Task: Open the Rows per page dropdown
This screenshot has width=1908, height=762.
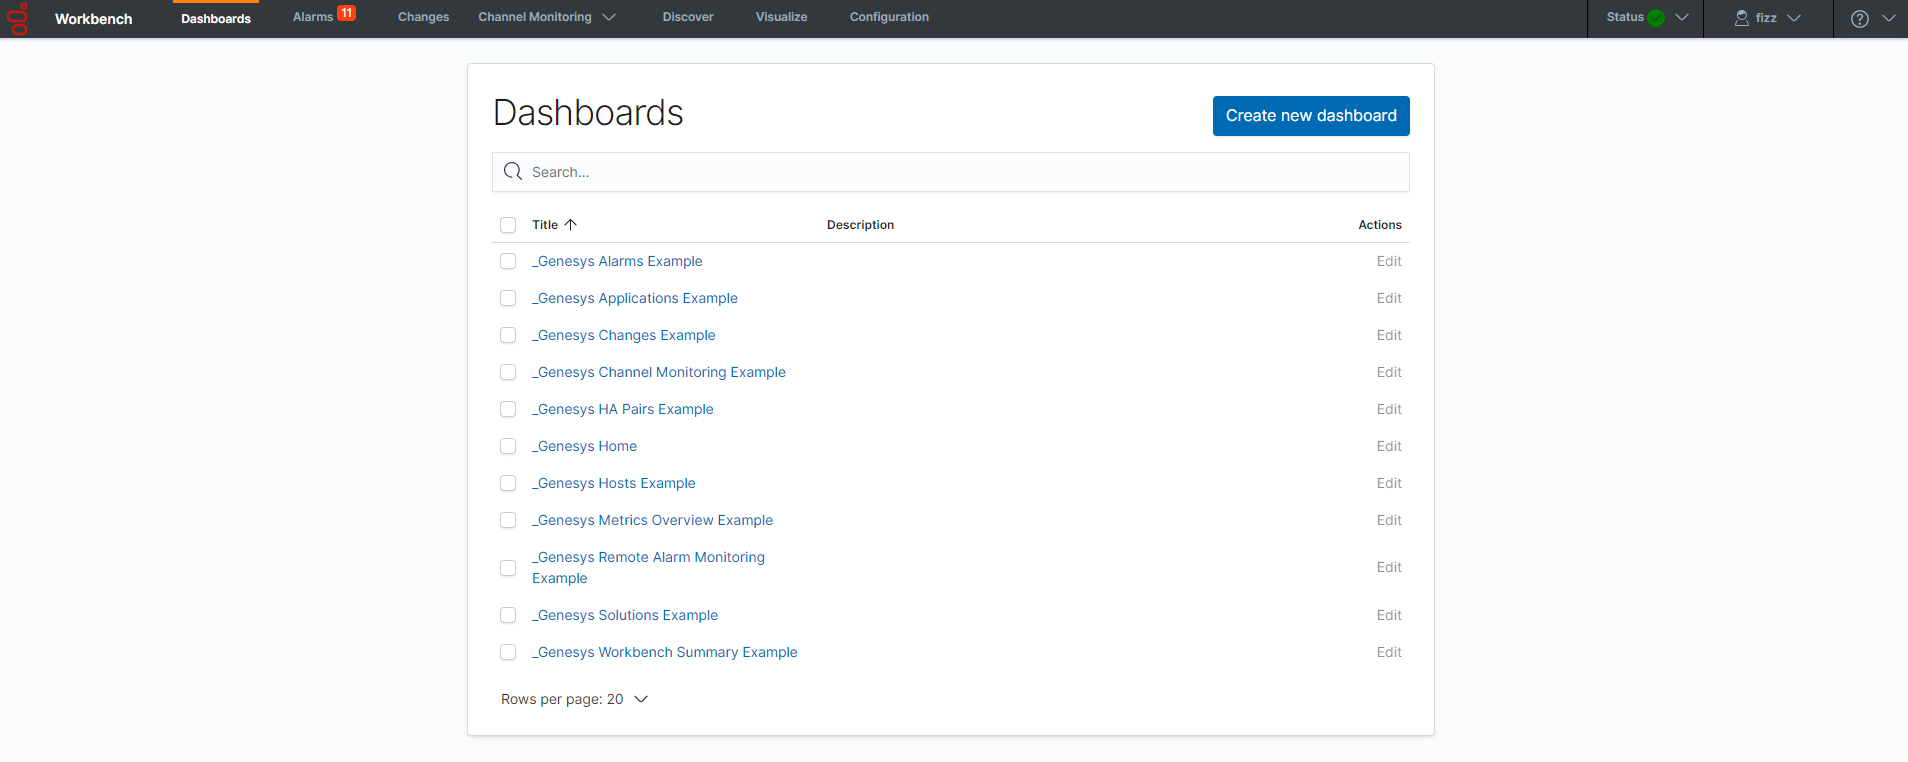Action: [575, 699]
